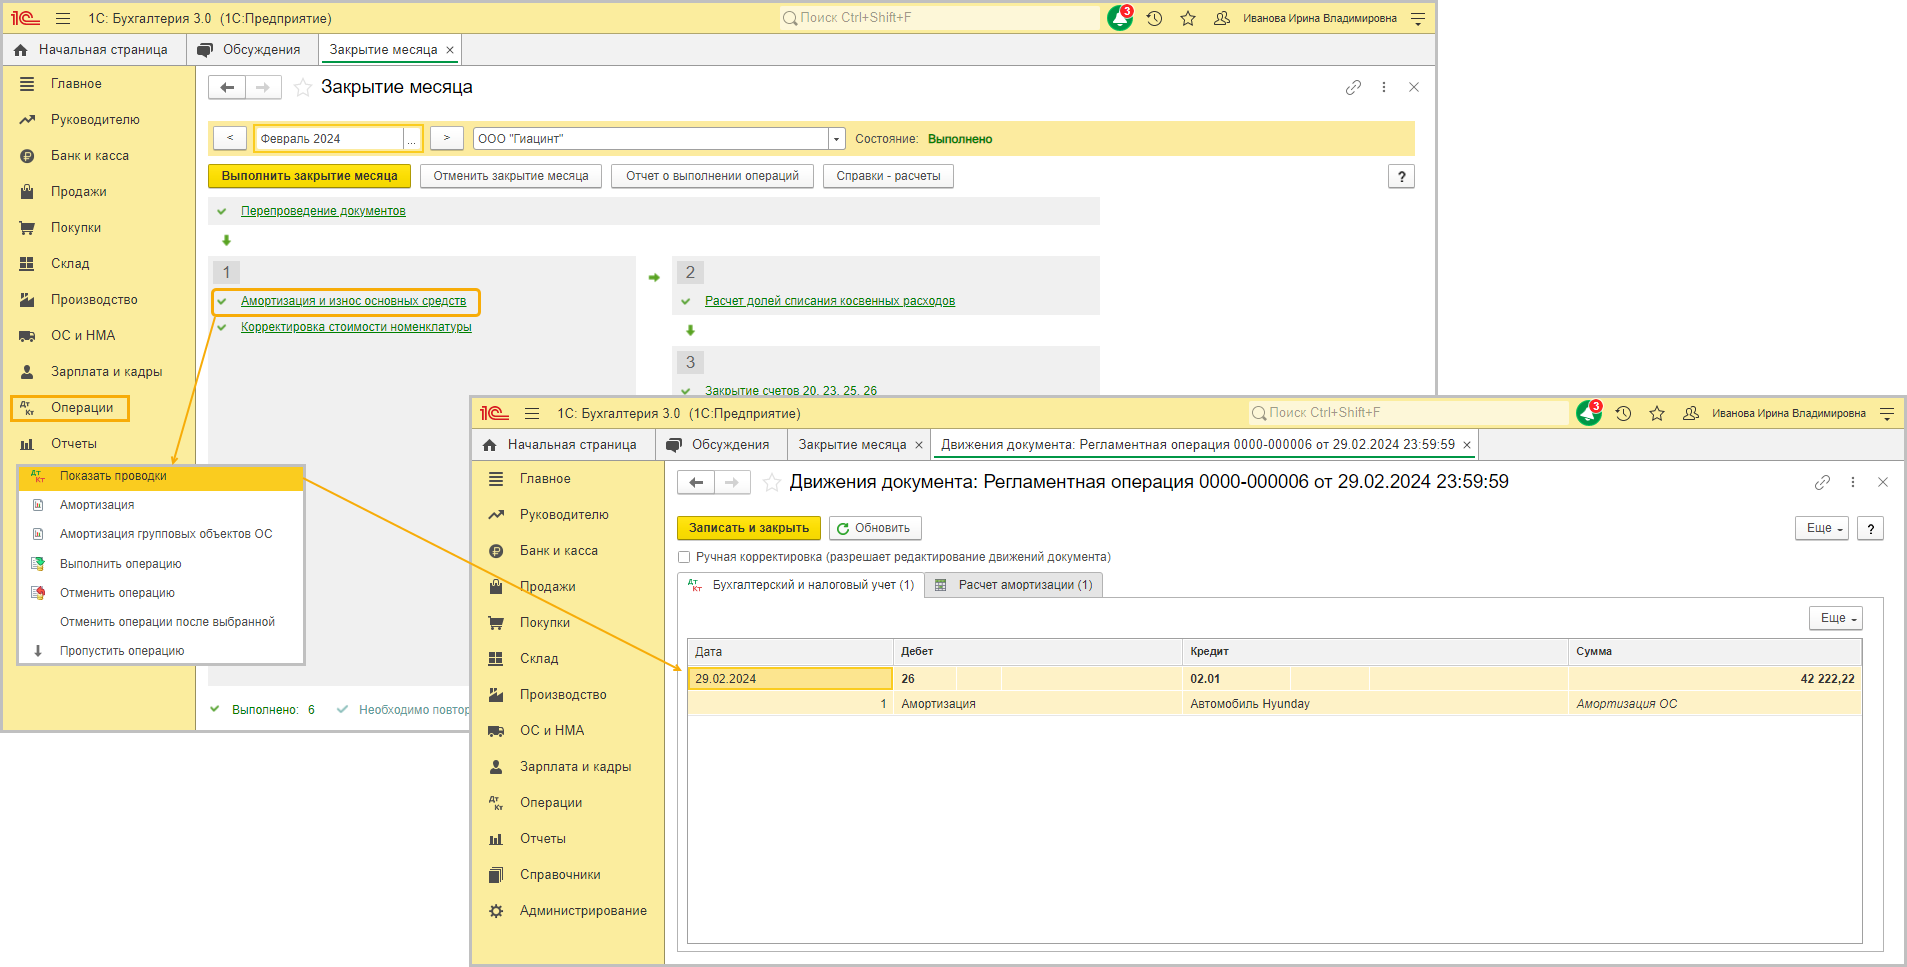Open Справочники in front window sidebar

560,875
